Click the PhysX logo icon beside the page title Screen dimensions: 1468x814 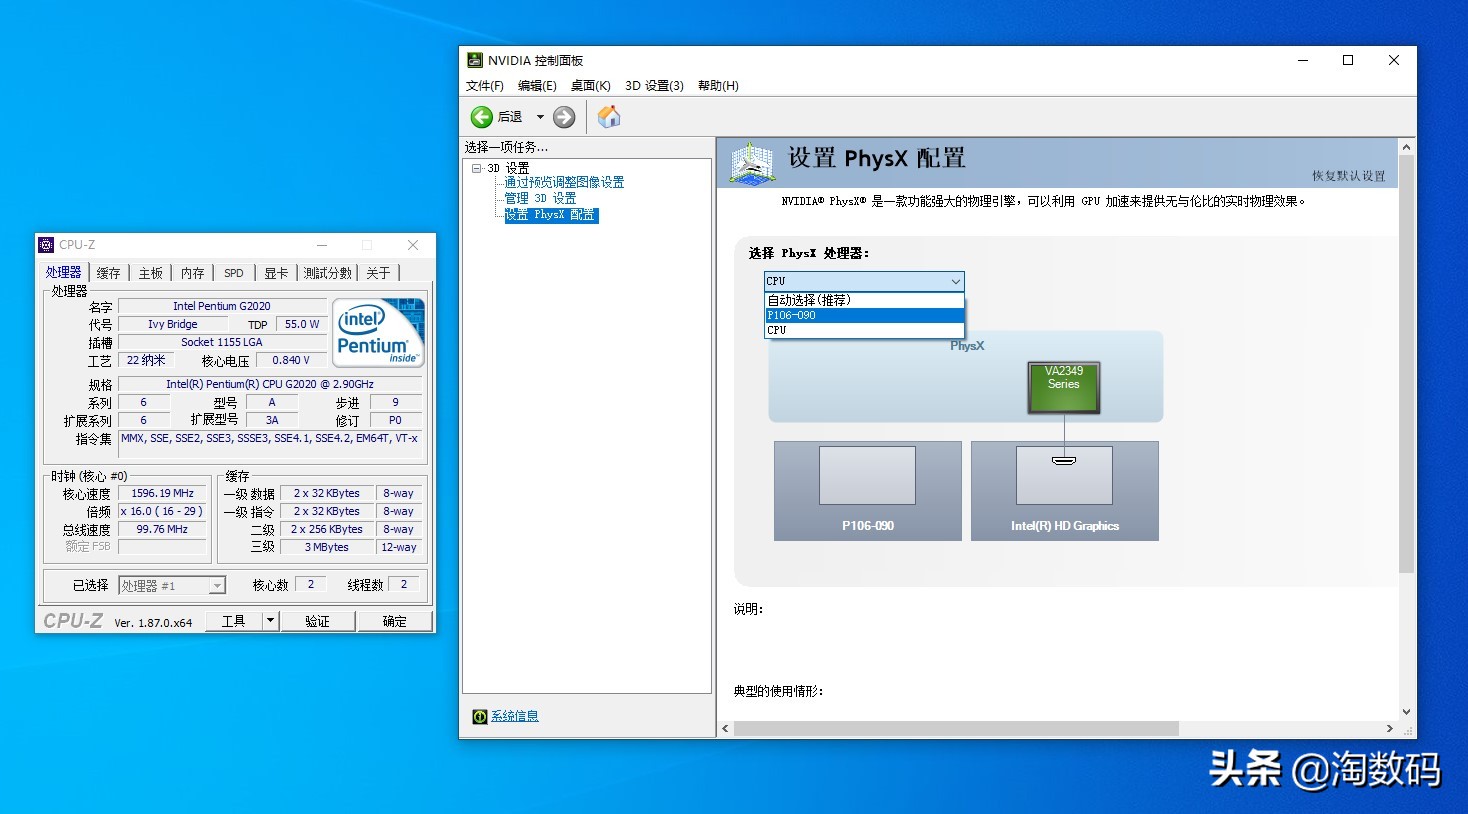point(751,158)
